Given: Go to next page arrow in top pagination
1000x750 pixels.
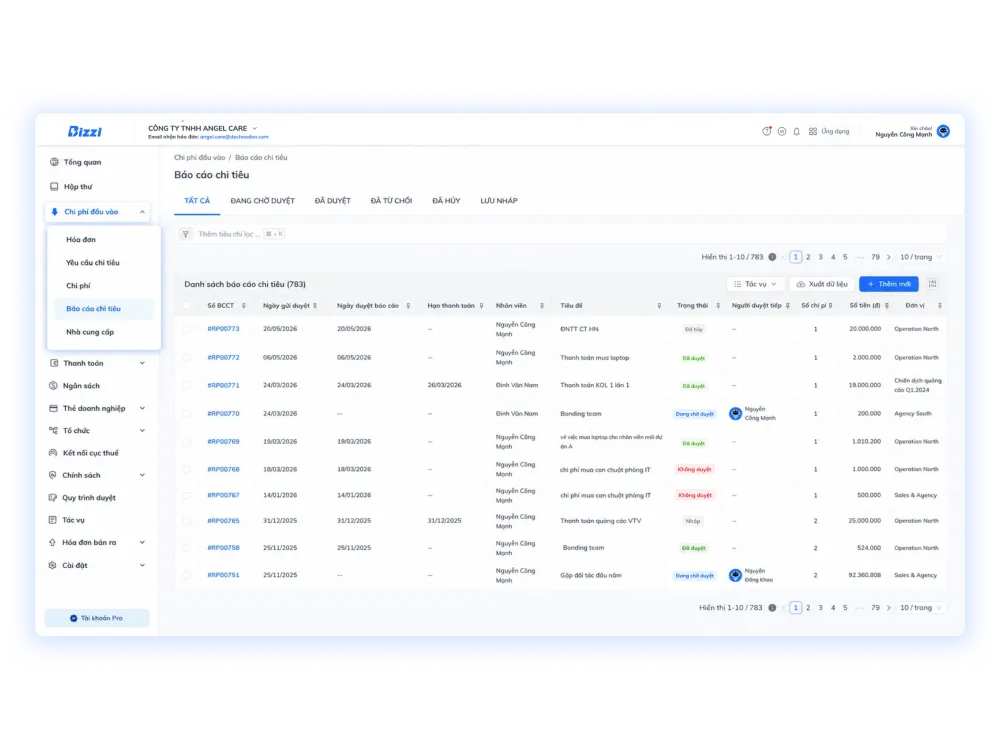Looking at the screenshot, I should tap(888, 257).
